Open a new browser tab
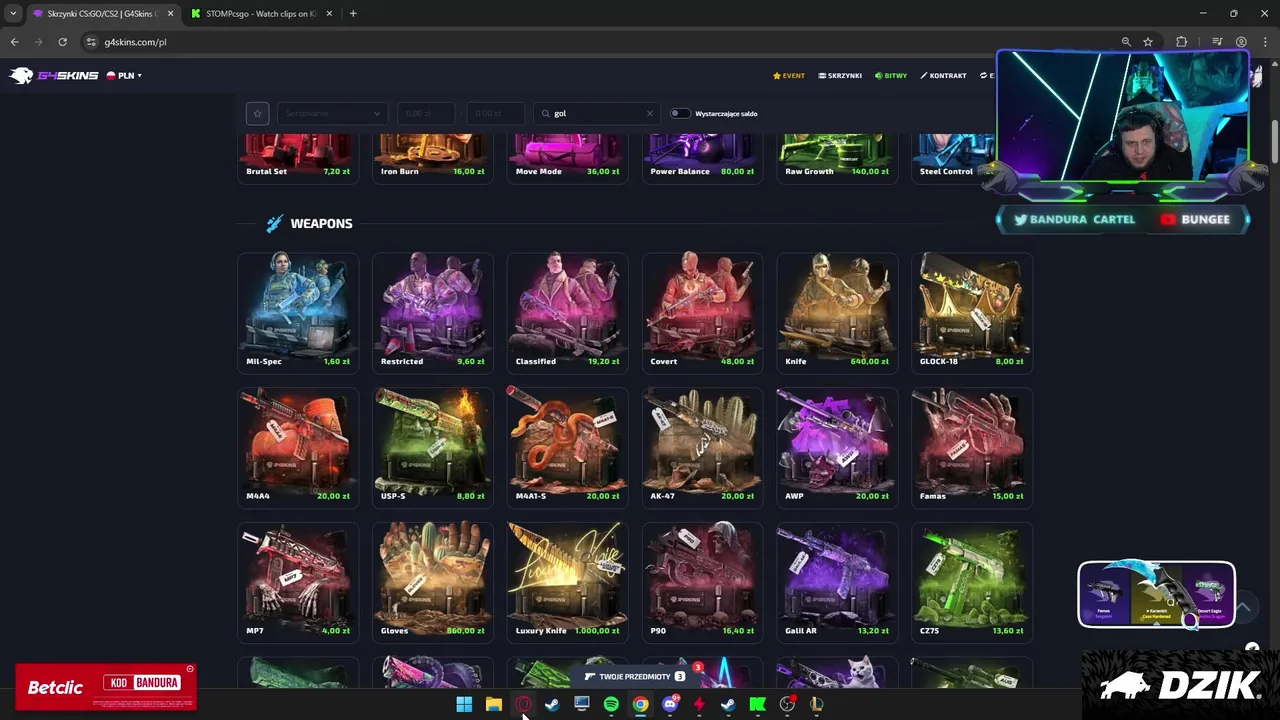Viewport: 1280px width, 720px height. coord(353,14)
